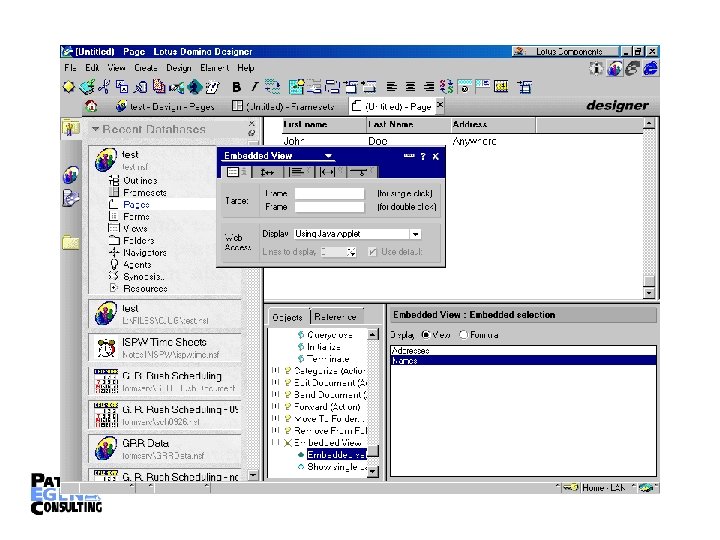Open the Basics tab of Embedded View properties

pos(236,172)
